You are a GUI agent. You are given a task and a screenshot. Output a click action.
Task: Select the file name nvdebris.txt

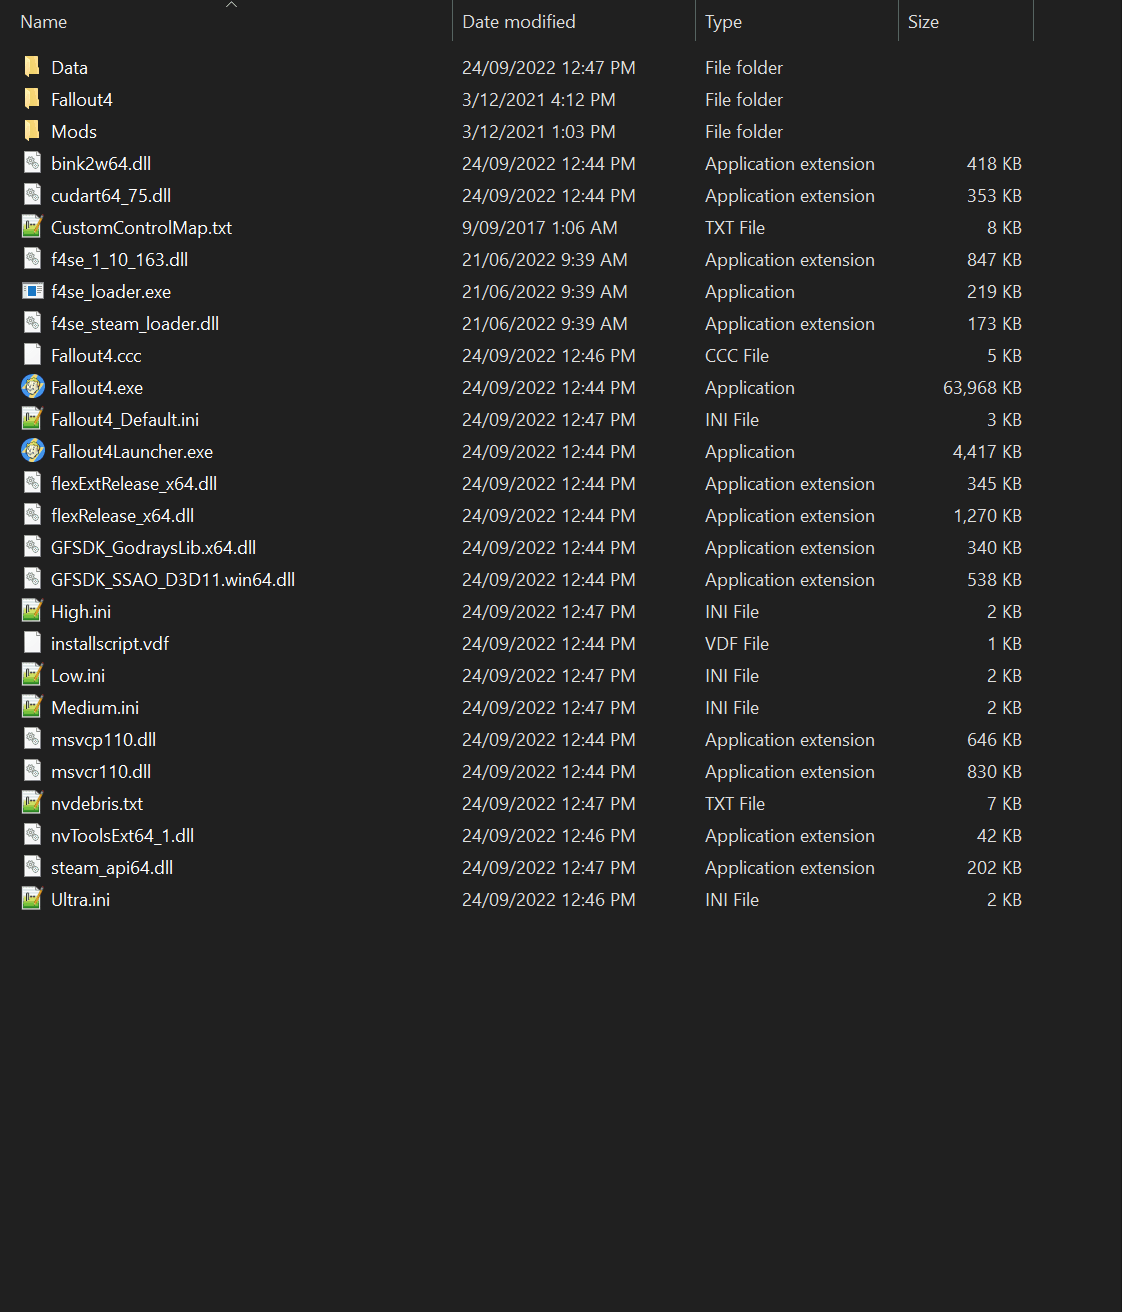click(x=97, y=804)
